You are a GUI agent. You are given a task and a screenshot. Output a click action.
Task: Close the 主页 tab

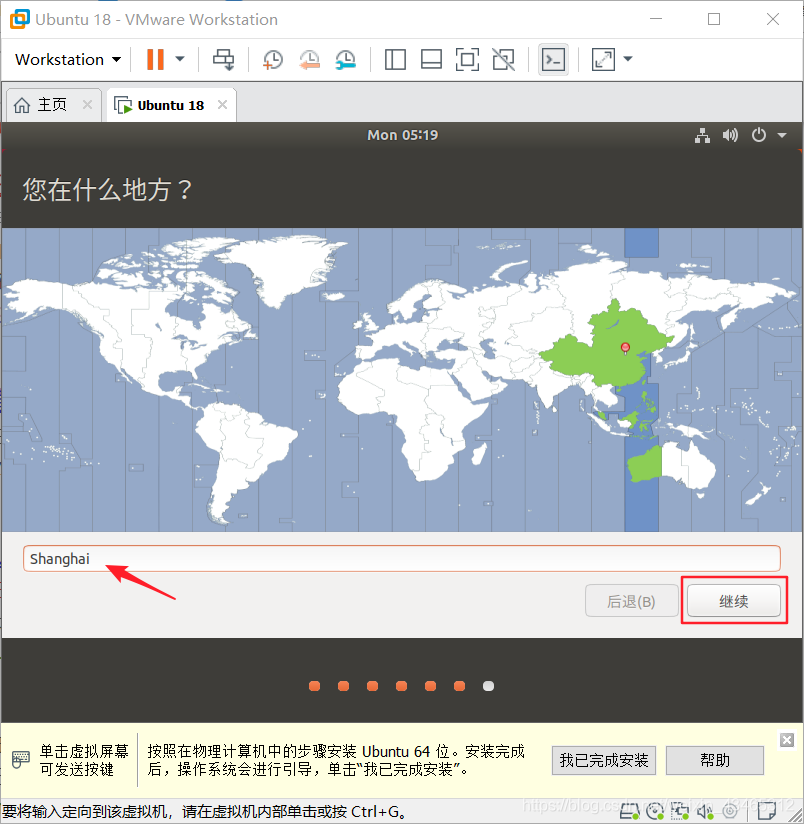[x=88, y=105]
